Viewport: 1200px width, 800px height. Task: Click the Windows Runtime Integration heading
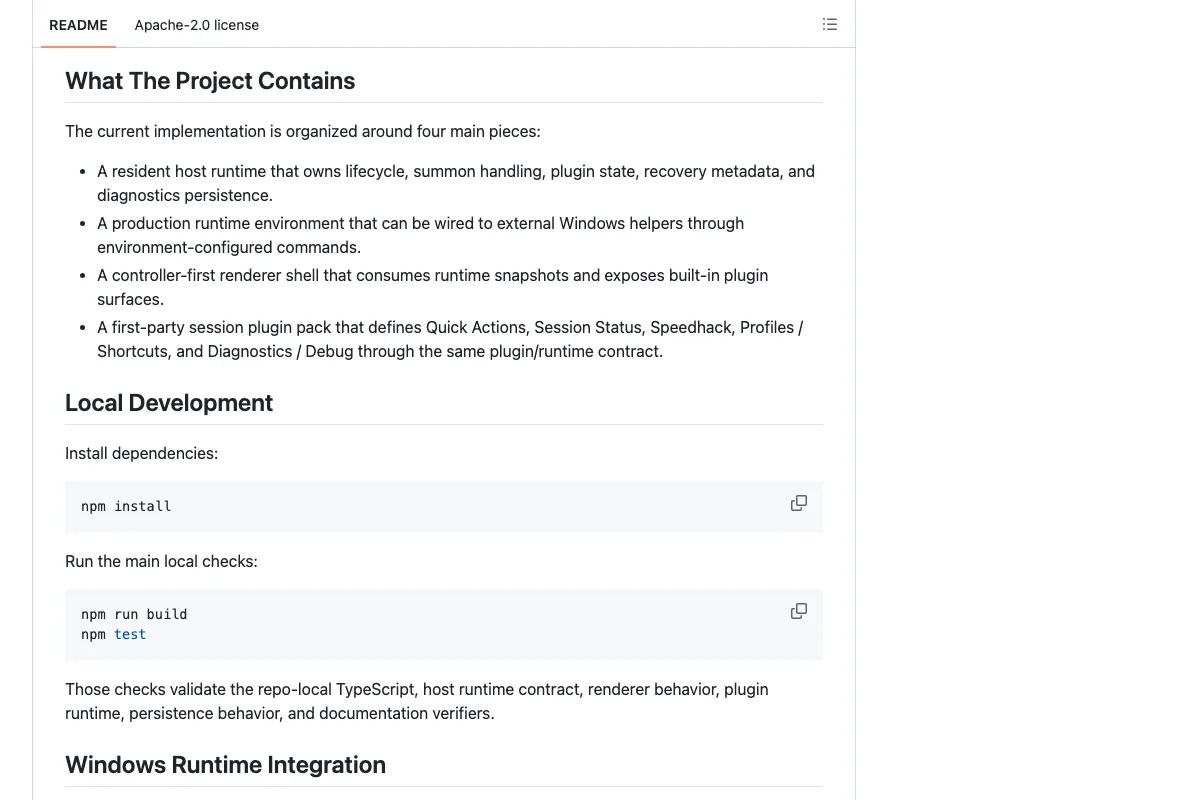coord(225,765)
